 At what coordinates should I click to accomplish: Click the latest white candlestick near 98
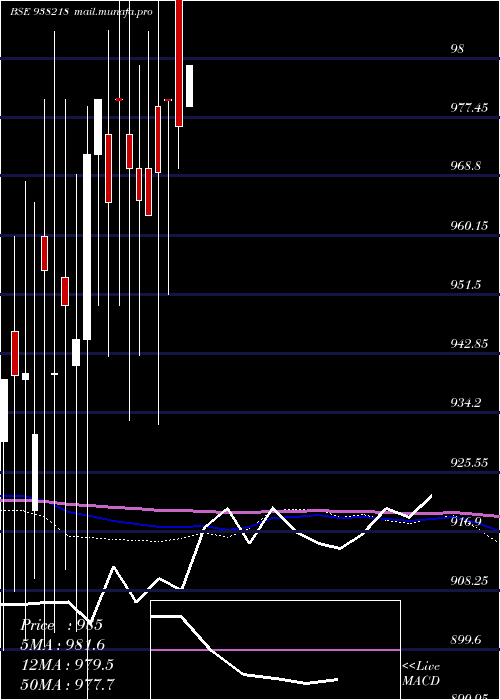[x=189, y=86]
